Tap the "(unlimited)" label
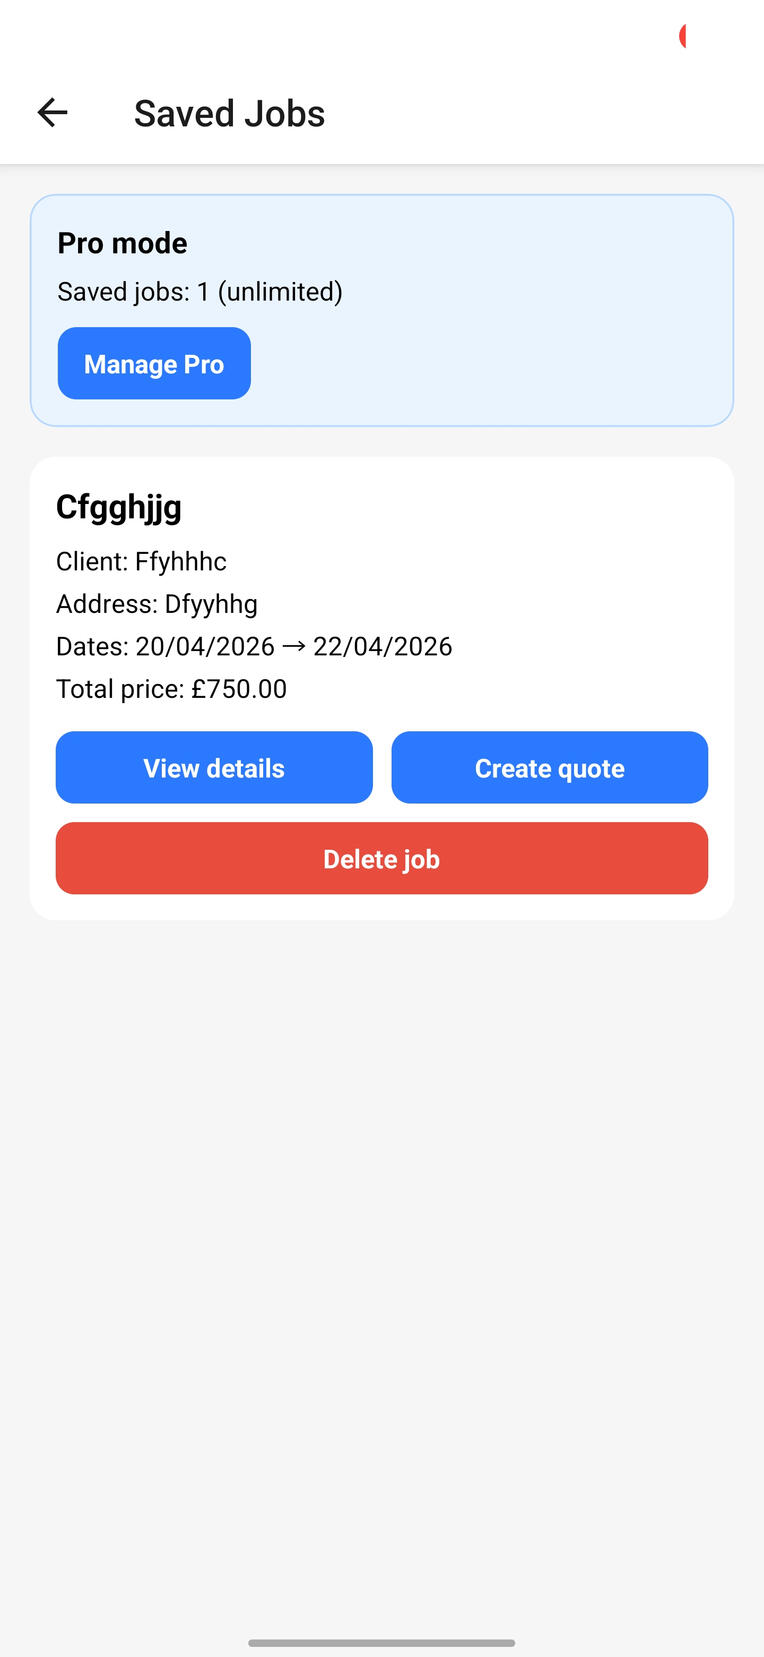This screenshot has height=1657, width=764. click(x=280, y=292)
